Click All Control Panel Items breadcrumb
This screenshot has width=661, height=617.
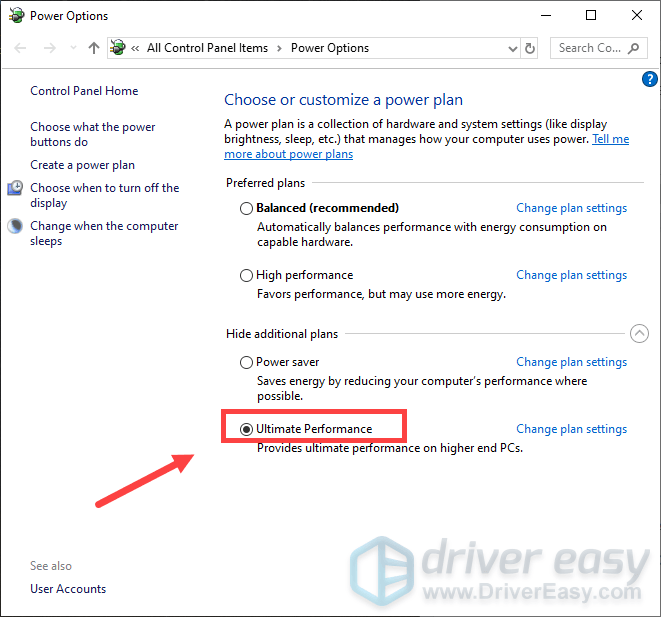207,48
